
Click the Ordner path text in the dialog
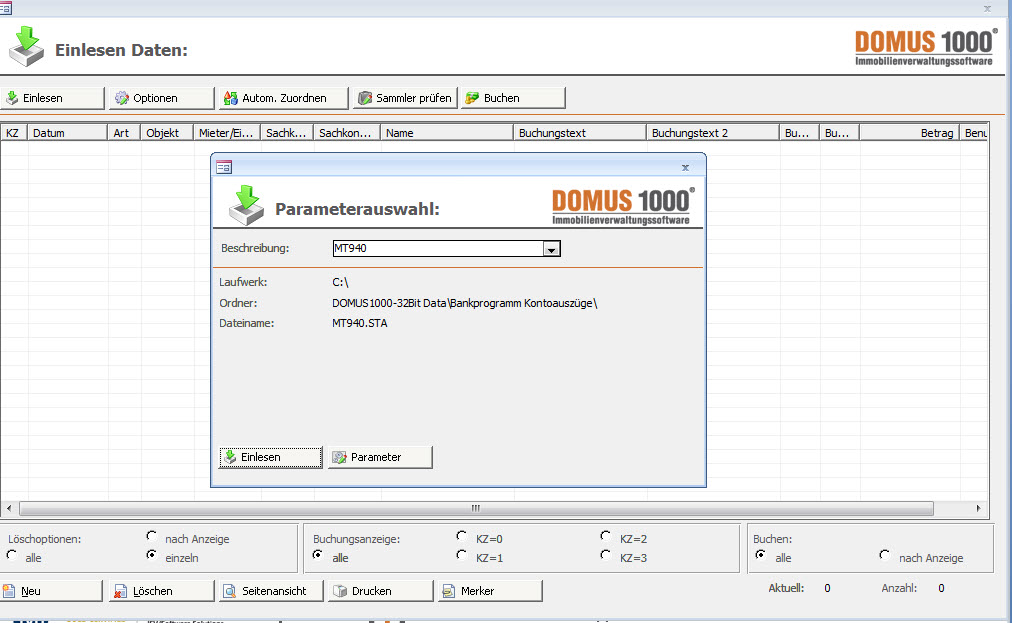pyautogui.click(x=465, y=303)
